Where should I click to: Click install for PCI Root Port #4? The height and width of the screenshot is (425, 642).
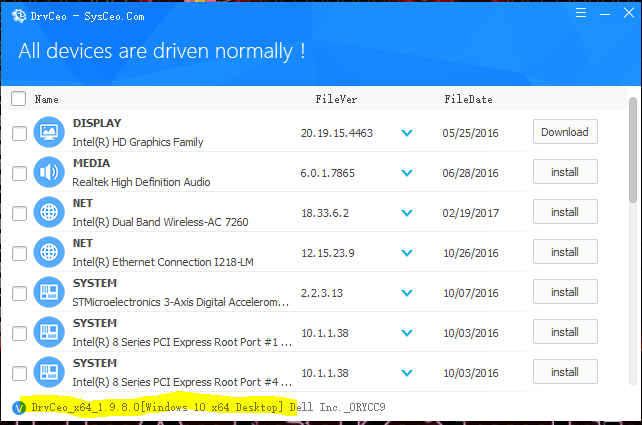[x=565, y=372]
